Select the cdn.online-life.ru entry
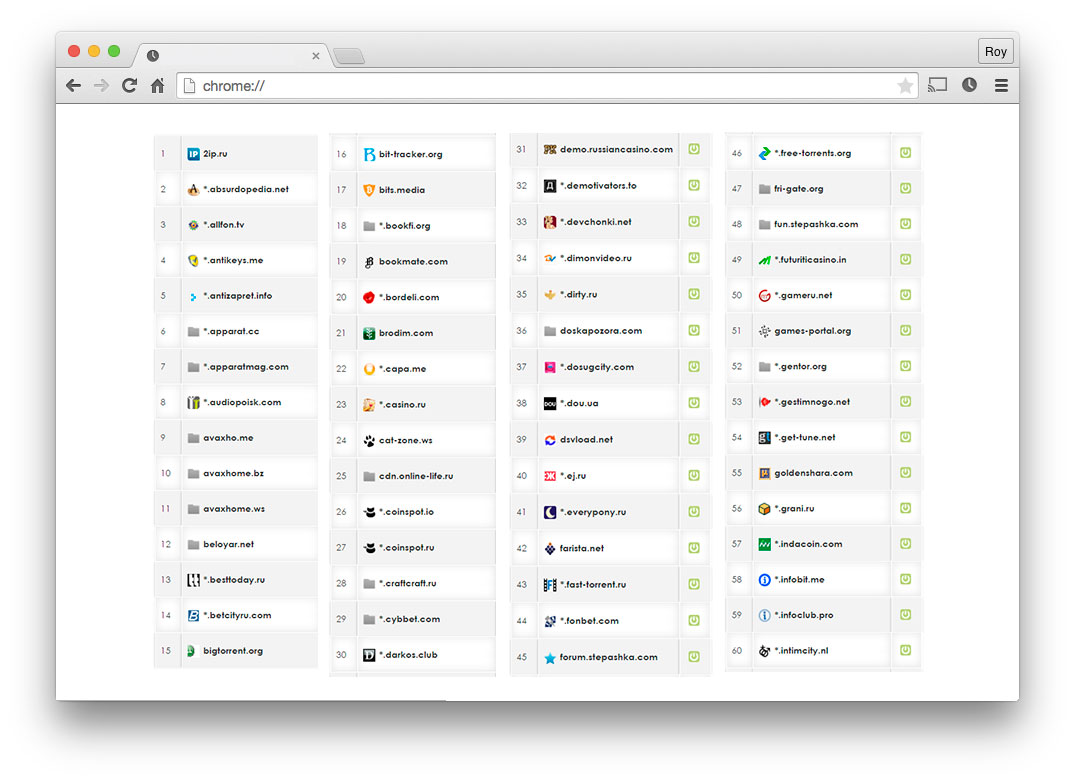This screenshot has height=781, width=1075. click(x=412, y=476)
